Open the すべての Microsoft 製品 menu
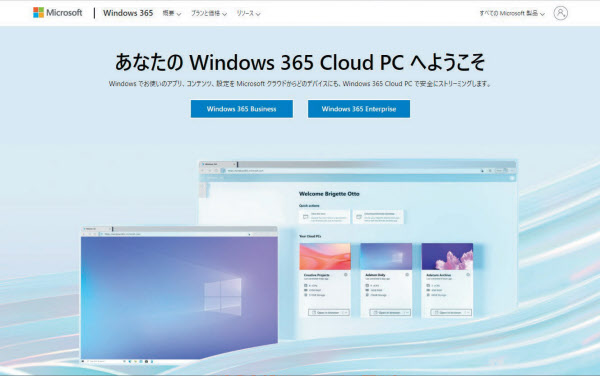 pyautogui.click(x=512, y=13)
